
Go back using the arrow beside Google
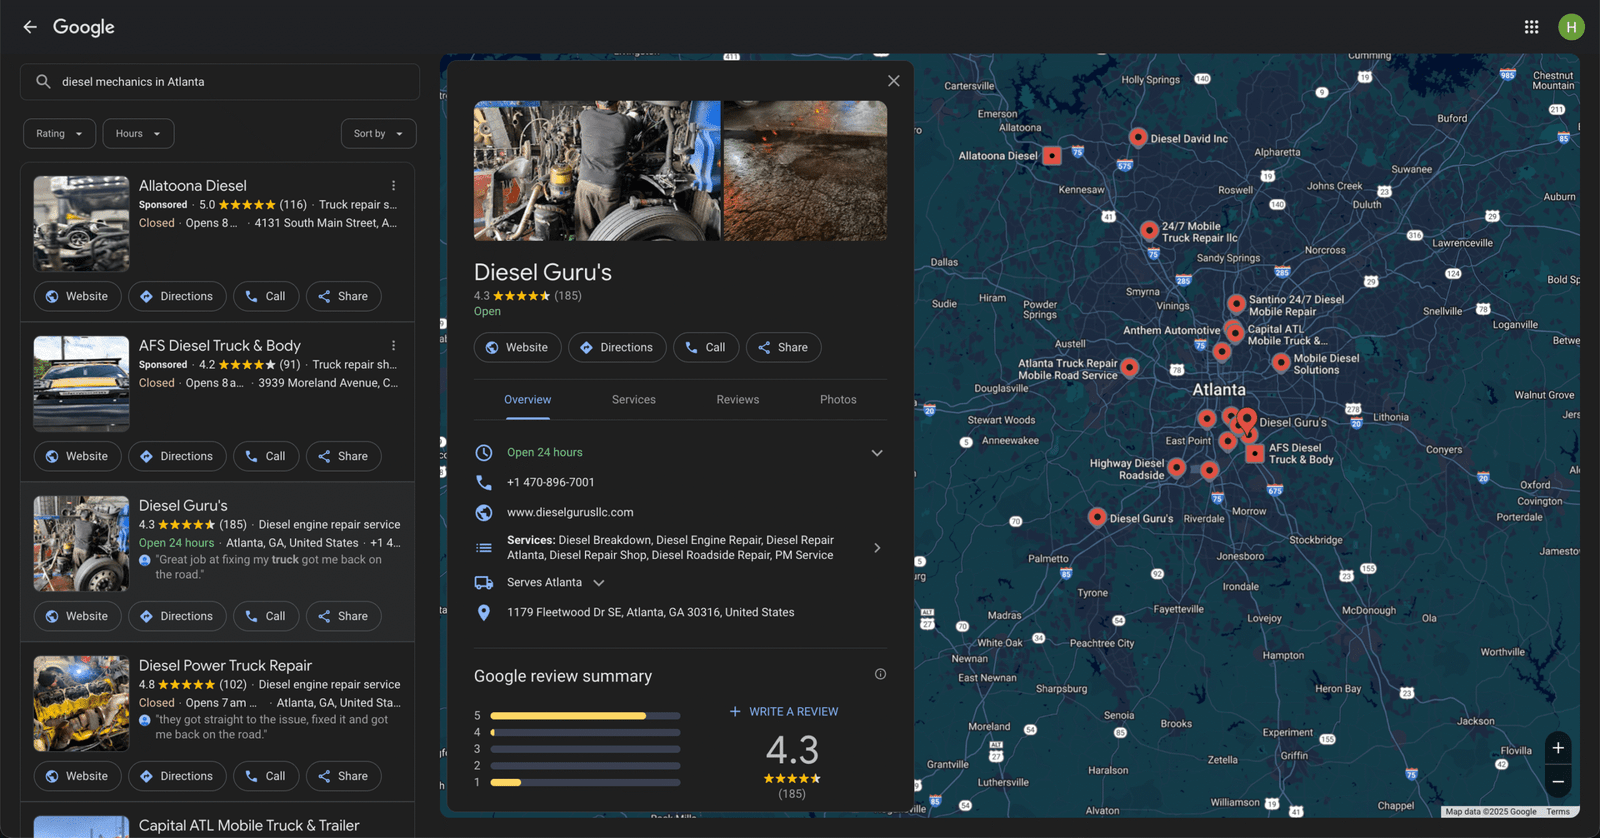[30, 27]
